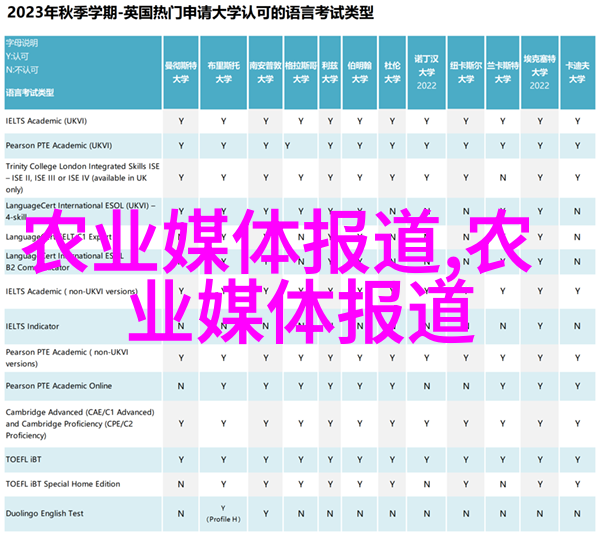Click the IELTS Academic (UKVI) row label
This screenshot has width=600, height=536.
tap(46, 121)
